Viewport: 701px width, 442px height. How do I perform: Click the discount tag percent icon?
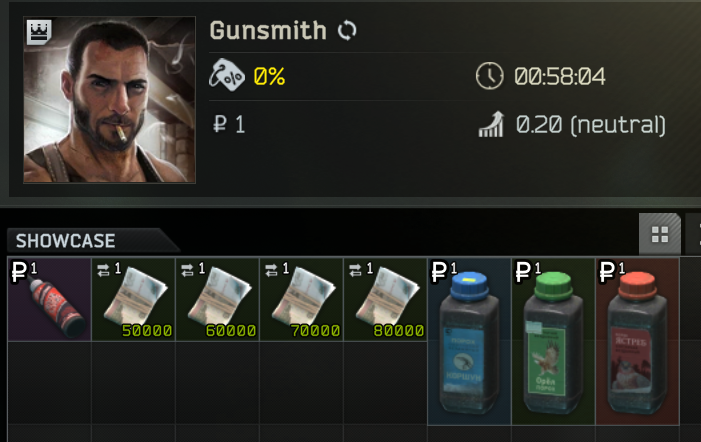(227, 75)
